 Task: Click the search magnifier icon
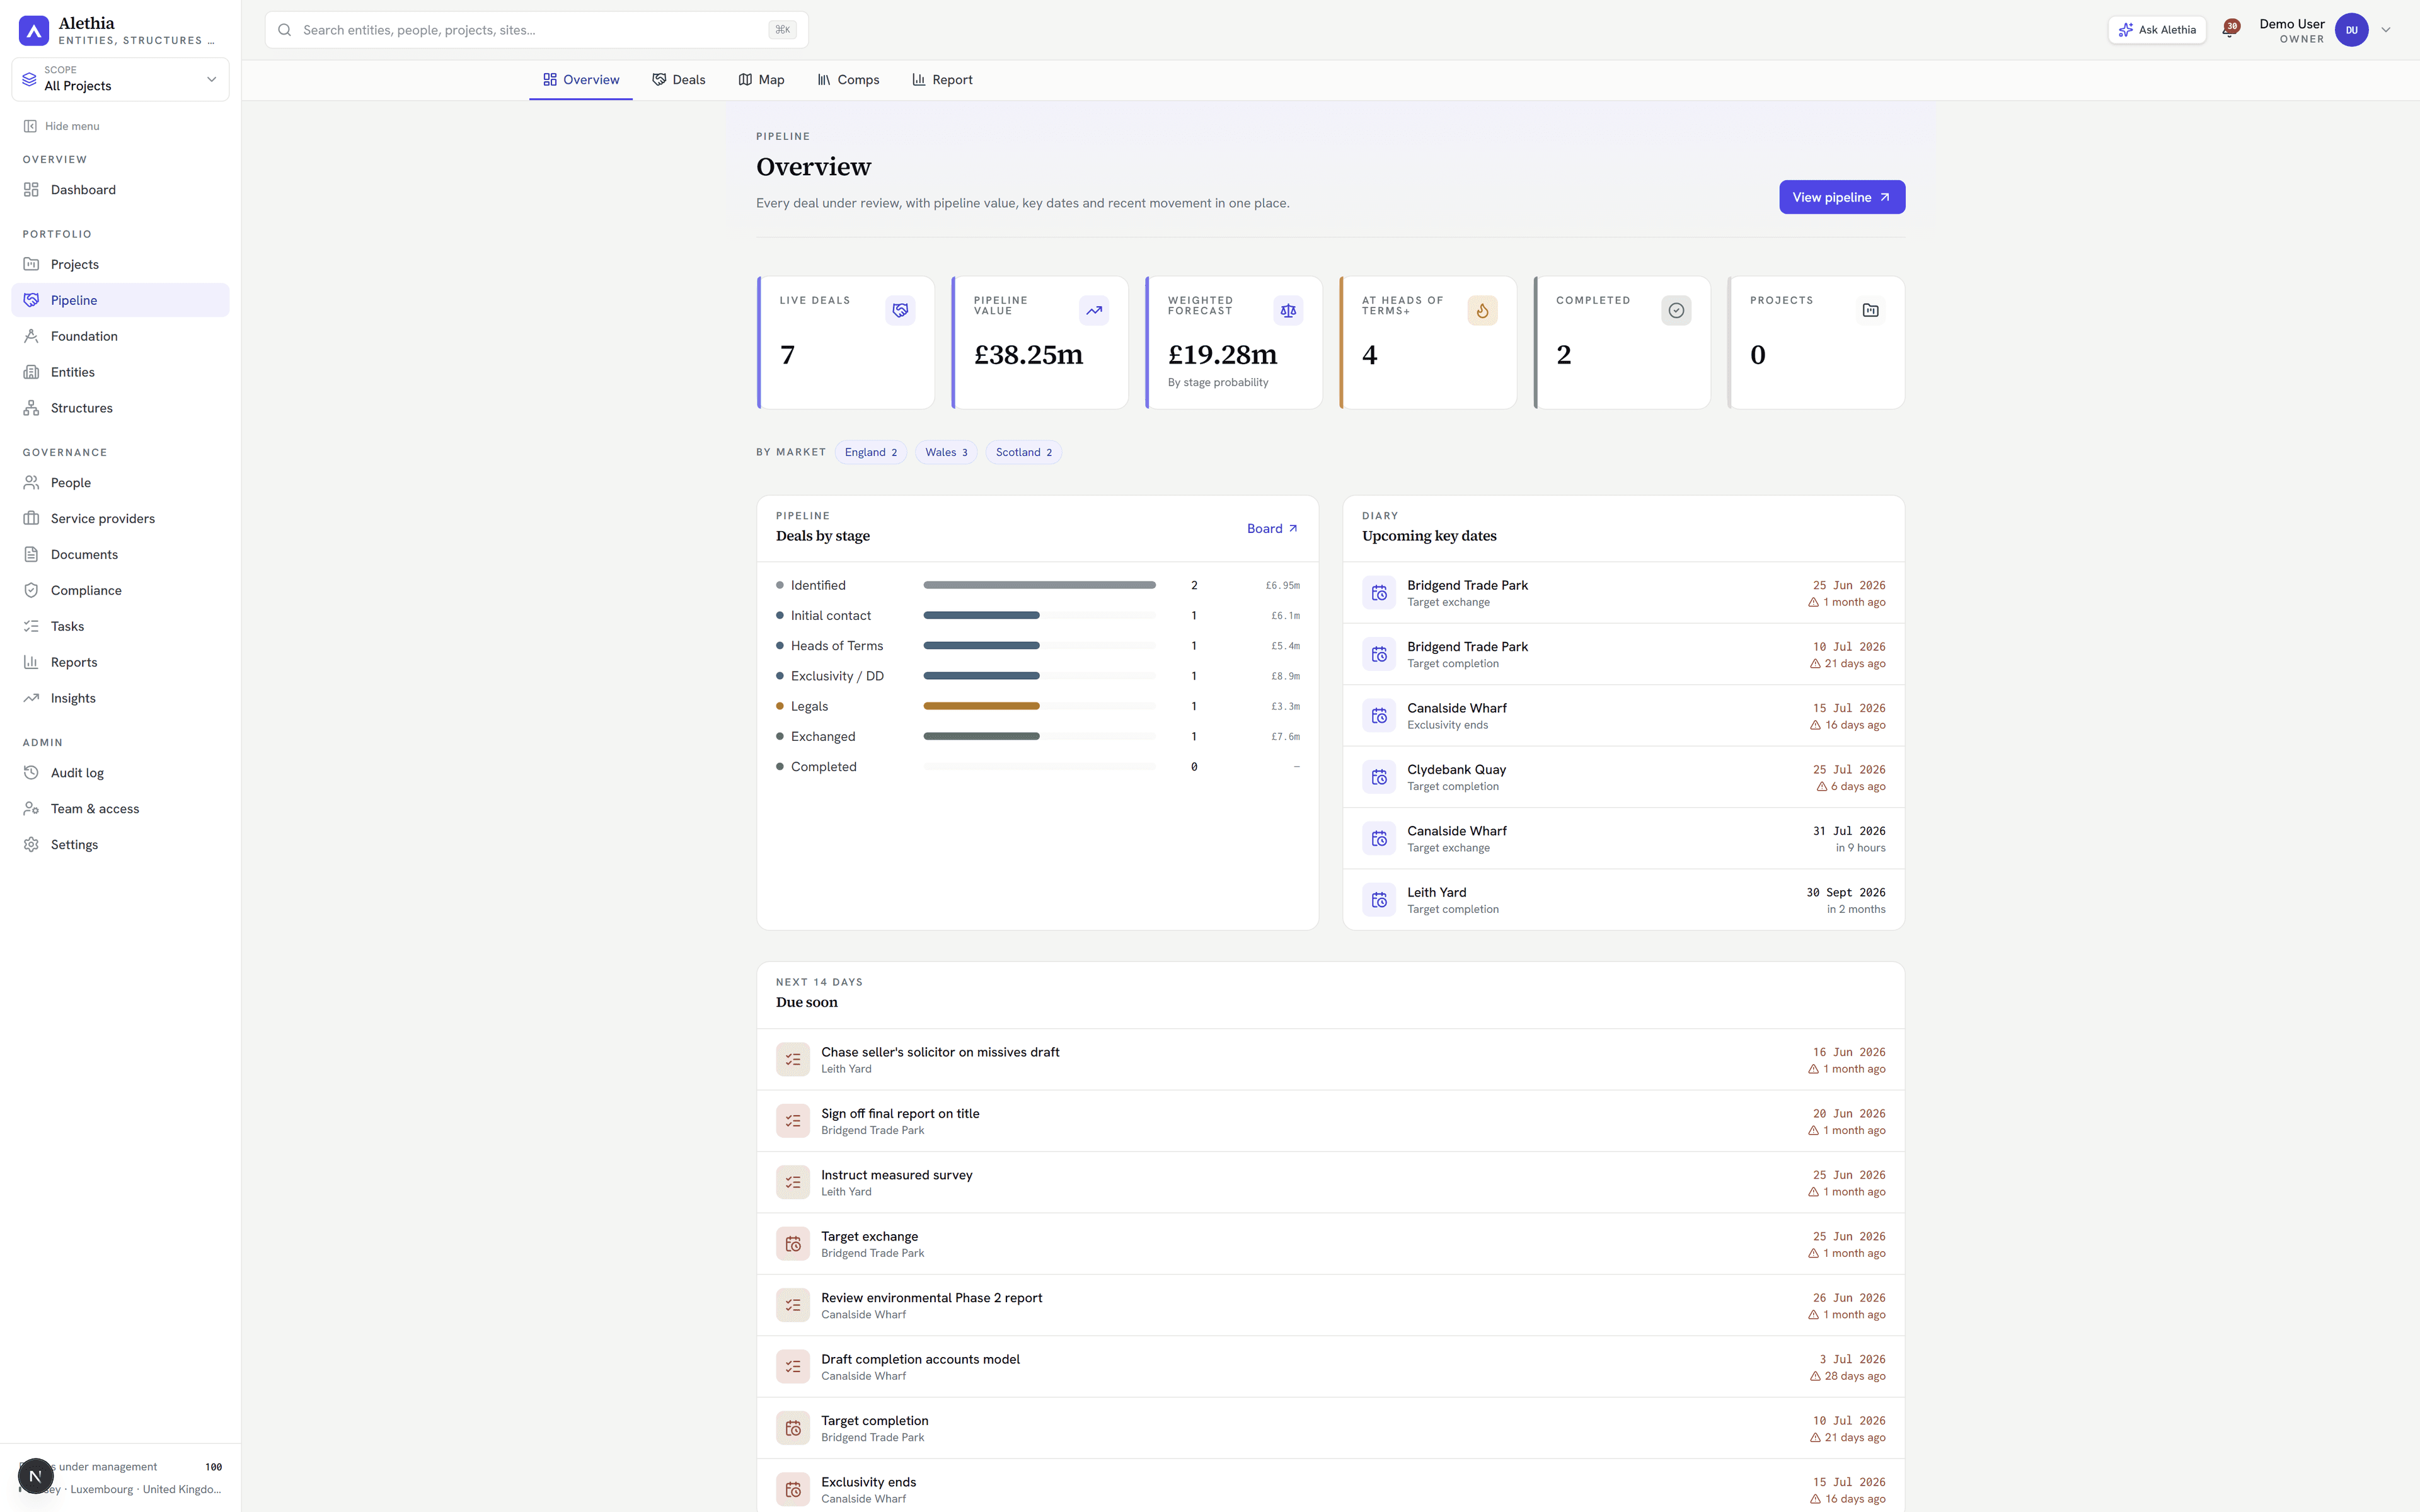click(285, 30)
